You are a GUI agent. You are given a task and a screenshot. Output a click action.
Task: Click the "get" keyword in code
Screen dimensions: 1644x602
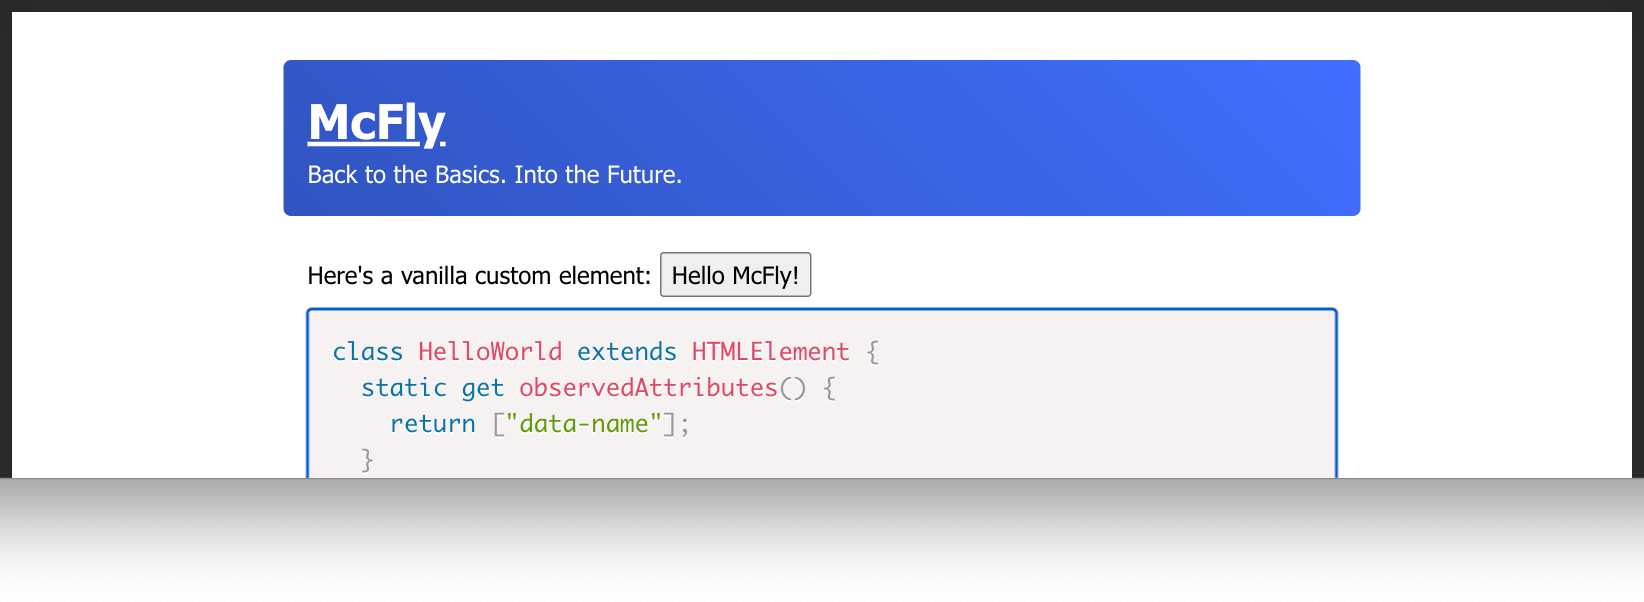coord(482,388)
